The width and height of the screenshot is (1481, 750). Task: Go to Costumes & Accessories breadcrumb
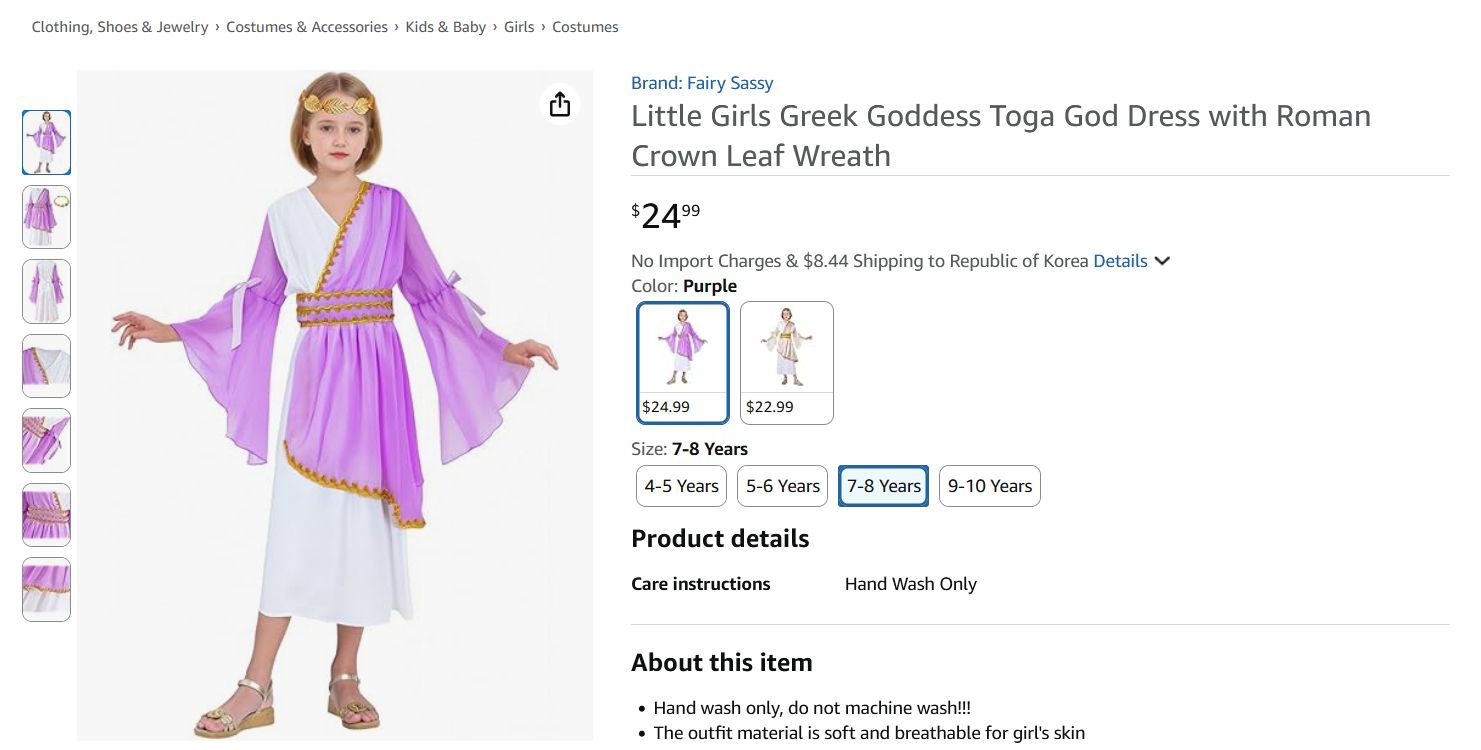(x=307, y=27)
